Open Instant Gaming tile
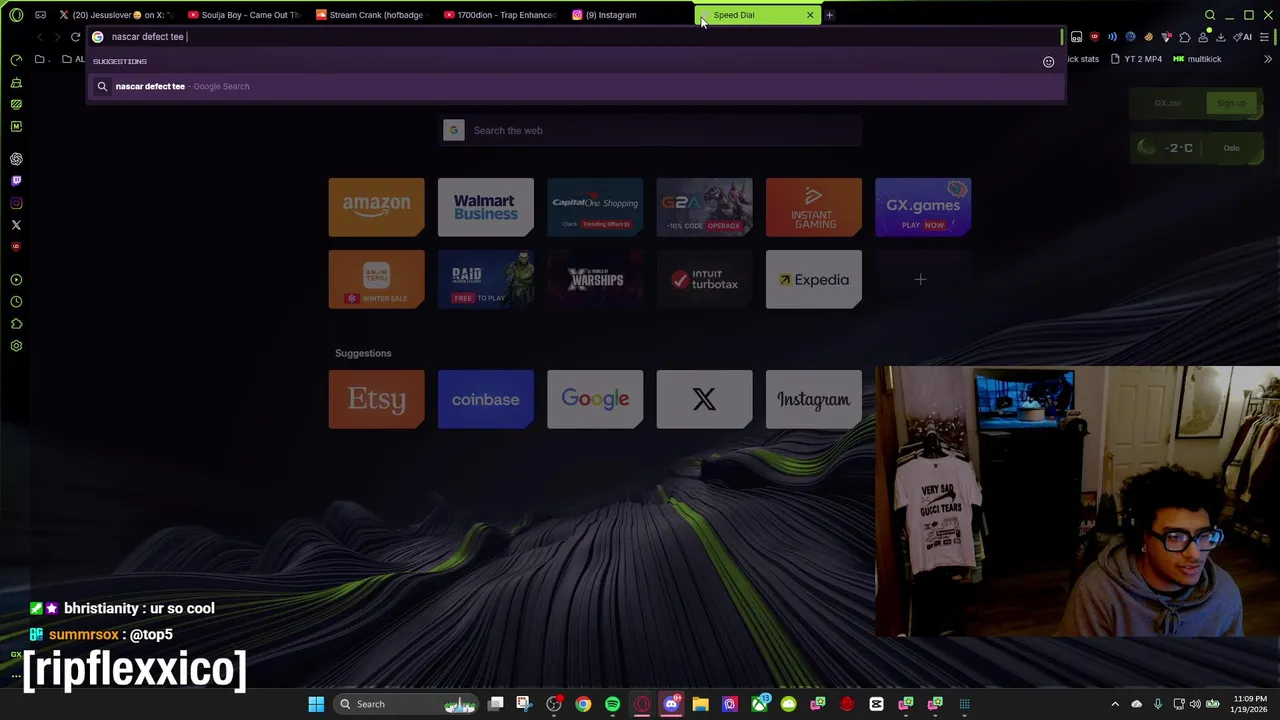The height and width of the screenshot is (720, 1280). [813, 207]
